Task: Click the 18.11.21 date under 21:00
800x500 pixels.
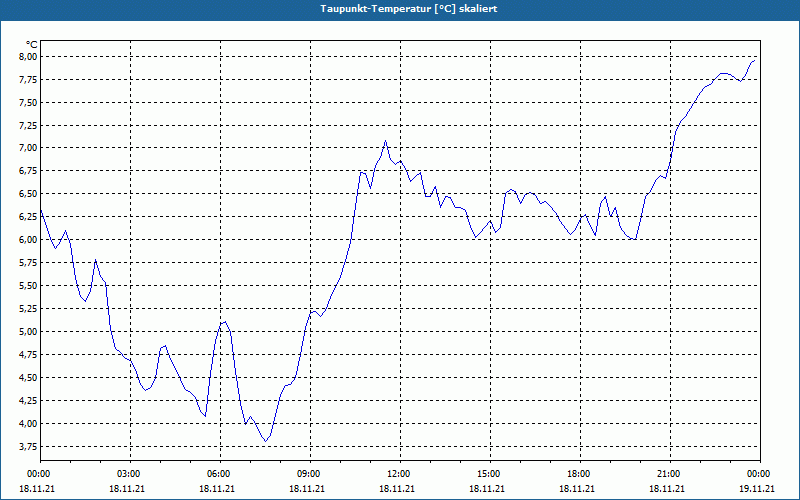Action: coord(667,488)
